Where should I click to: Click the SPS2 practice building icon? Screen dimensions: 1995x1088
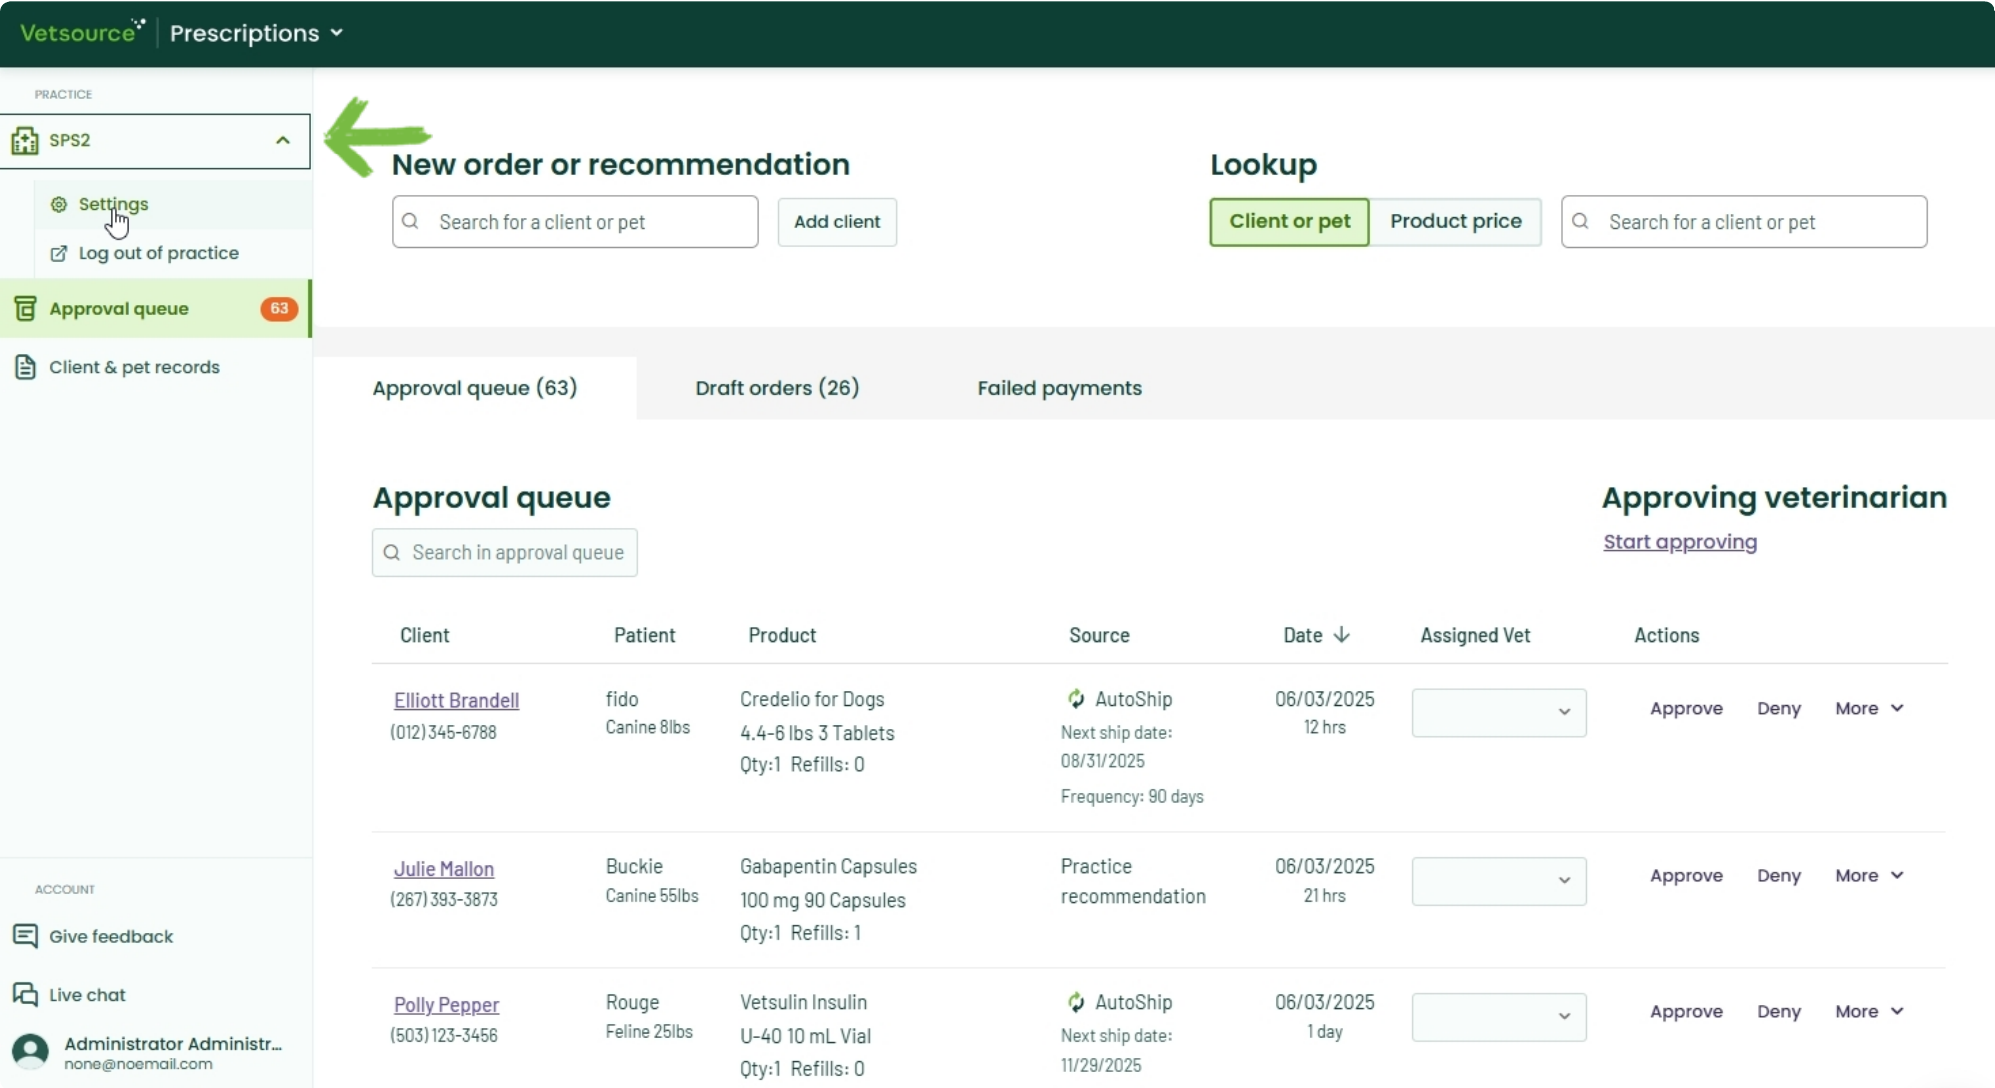(25, 140)
